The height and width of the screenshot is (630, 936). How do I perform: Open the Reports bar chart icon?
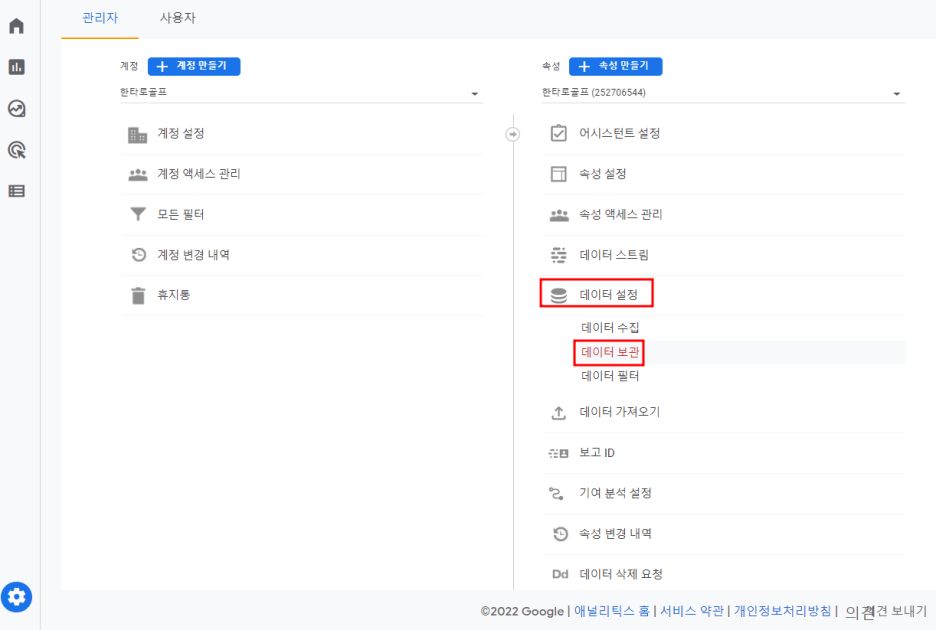click(x=17, y=67)
